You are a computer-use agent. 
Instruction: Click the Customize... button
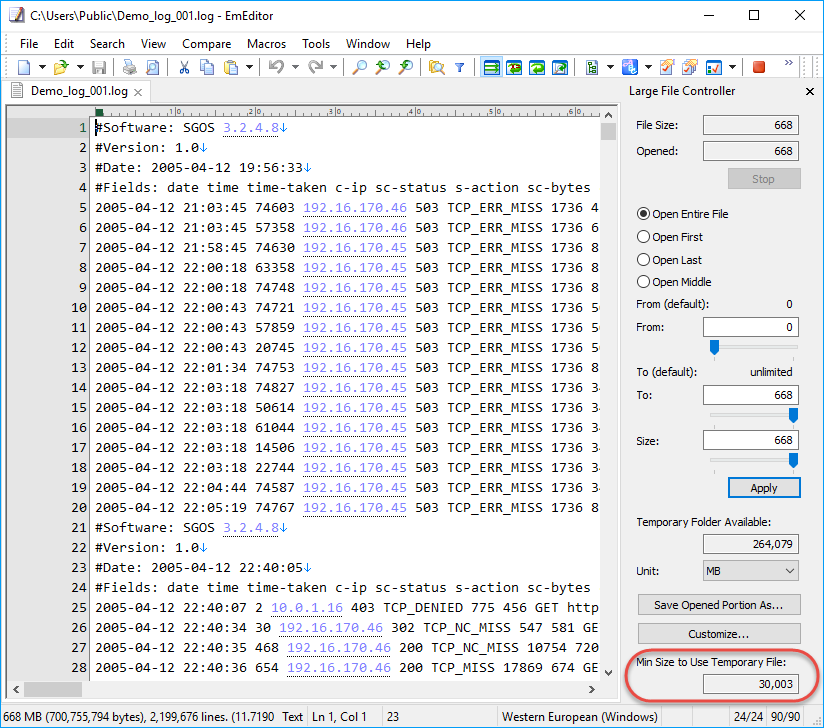click(x=719, y=634)
